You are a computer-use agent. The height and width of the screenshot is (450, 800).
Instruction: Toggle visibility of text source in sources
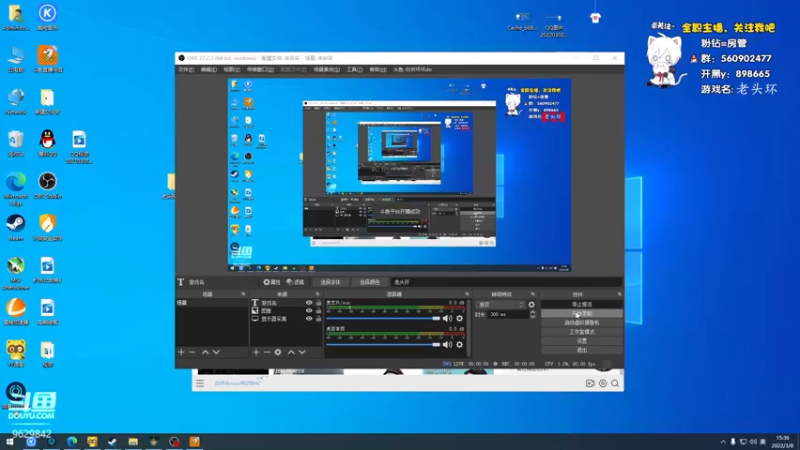[x=309, y=303]
